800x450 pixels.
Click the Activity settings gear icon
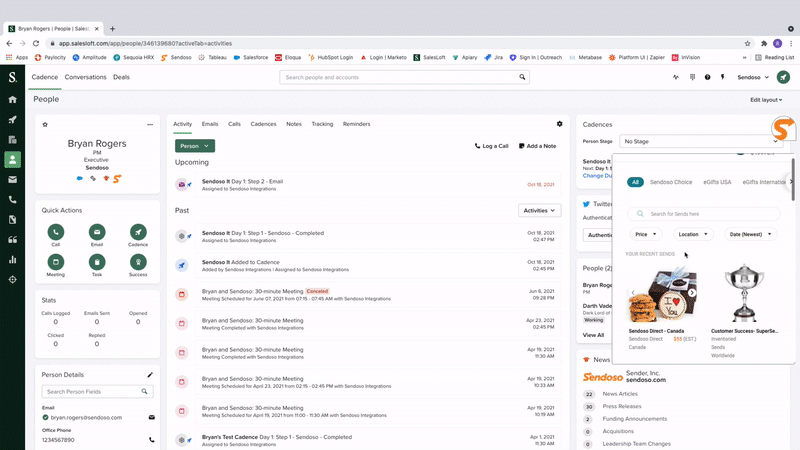click(559, 124)
